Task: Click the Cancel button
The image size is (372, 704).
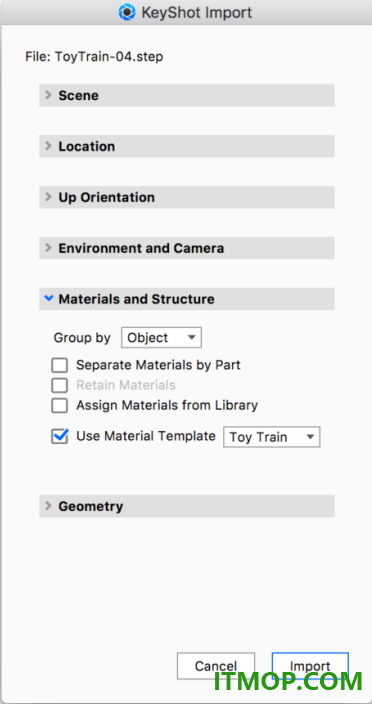Action: coord(216,666)
